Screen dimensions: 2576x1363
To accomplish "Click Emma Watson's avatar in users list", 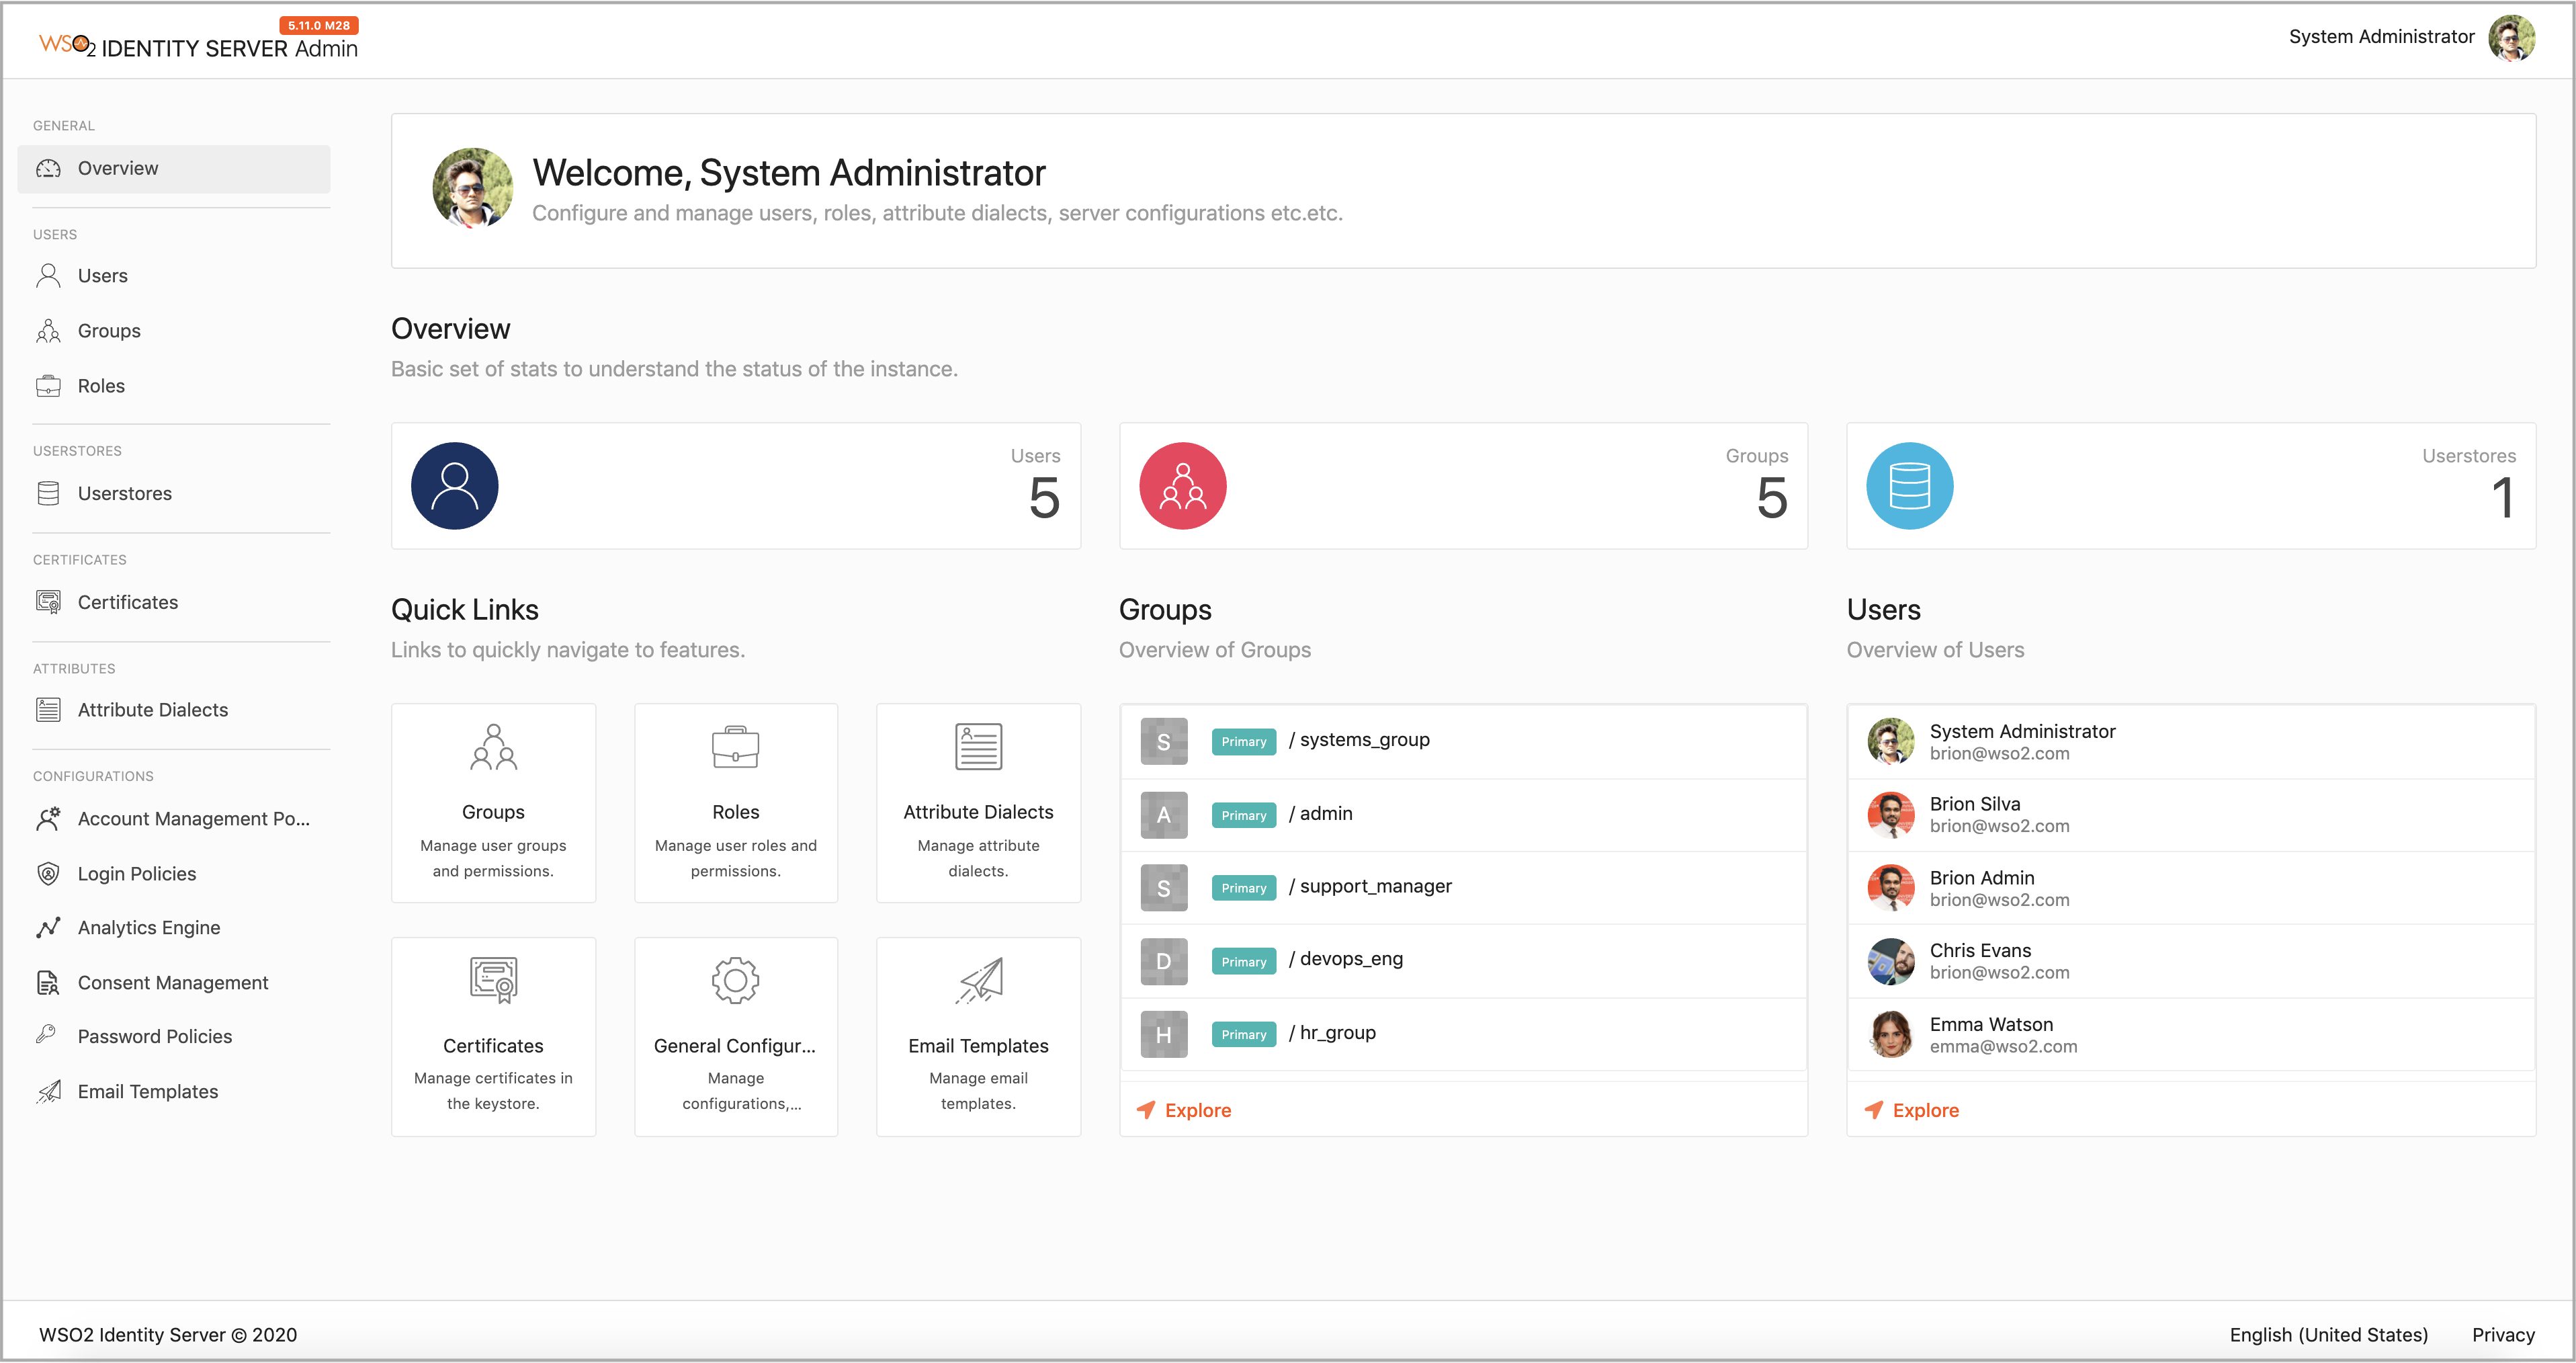I will [1890, 1034].
